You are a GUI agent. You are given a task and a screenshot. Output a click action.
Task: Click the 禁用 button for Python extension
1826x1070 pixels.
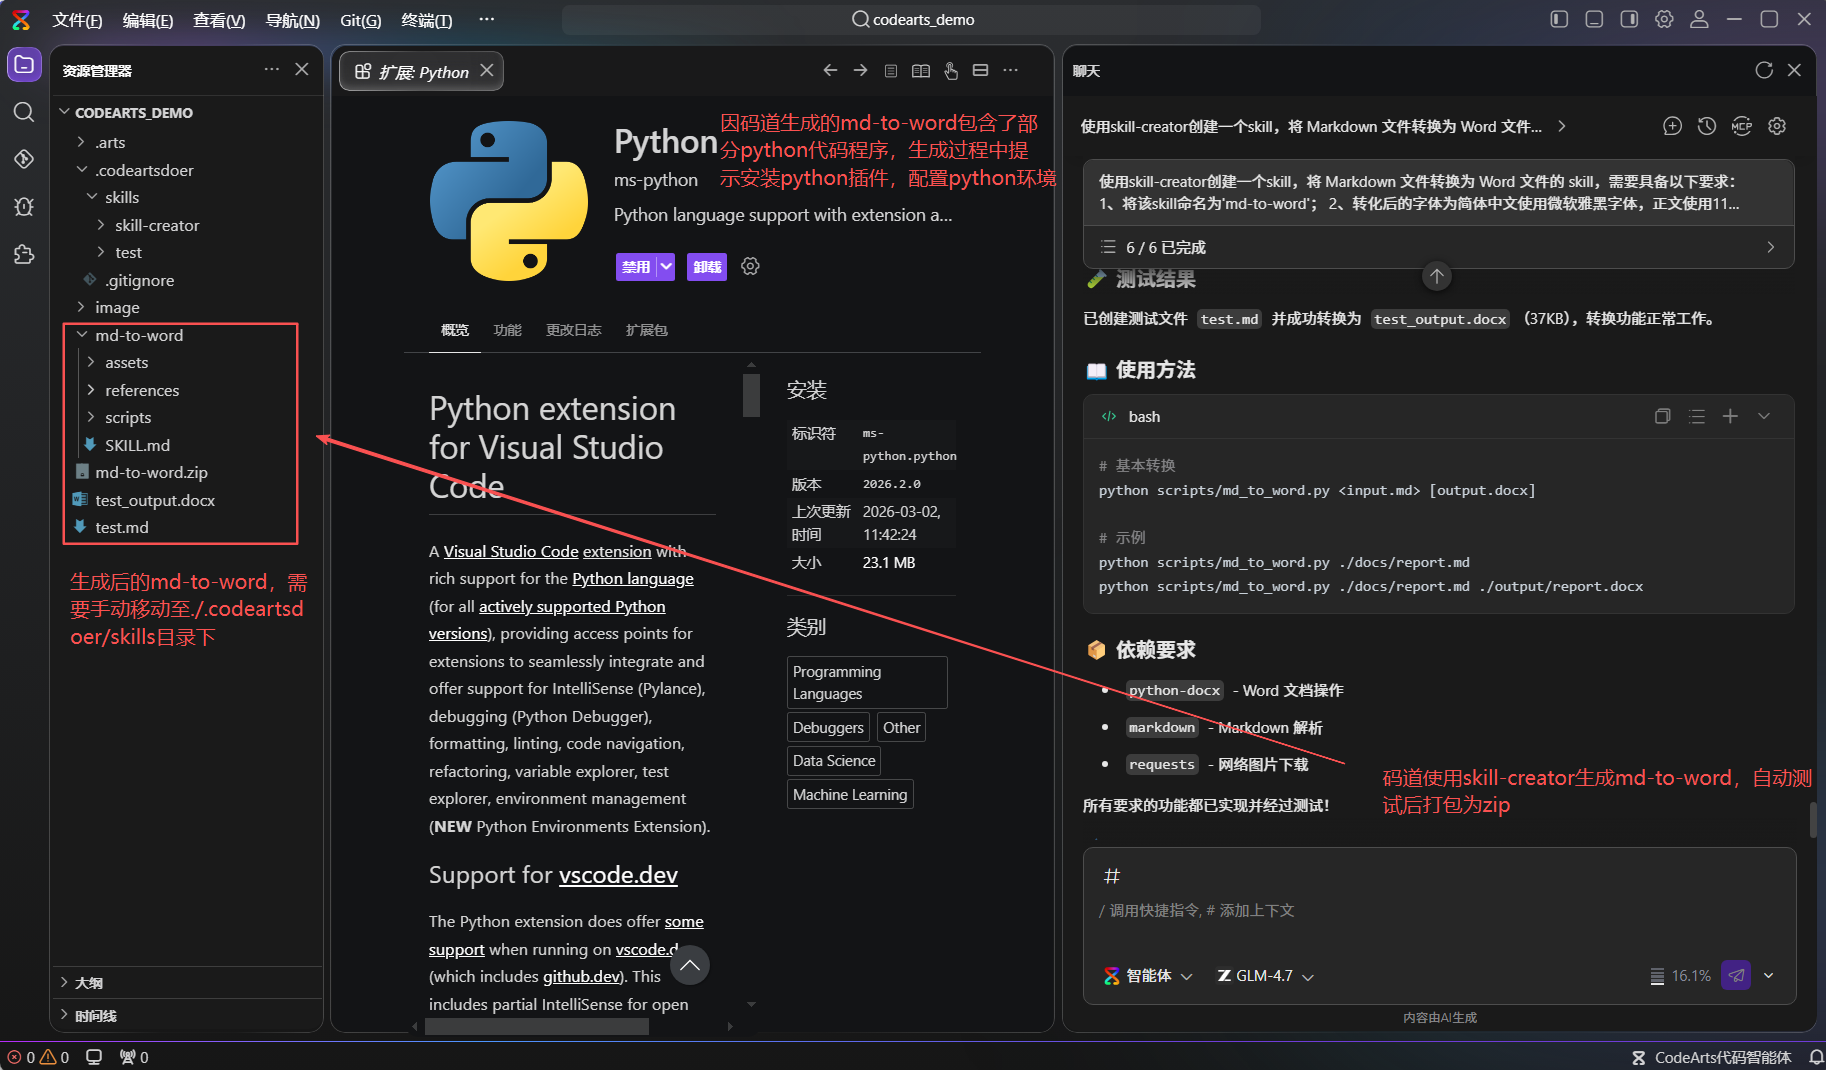[x=636, y=267]
